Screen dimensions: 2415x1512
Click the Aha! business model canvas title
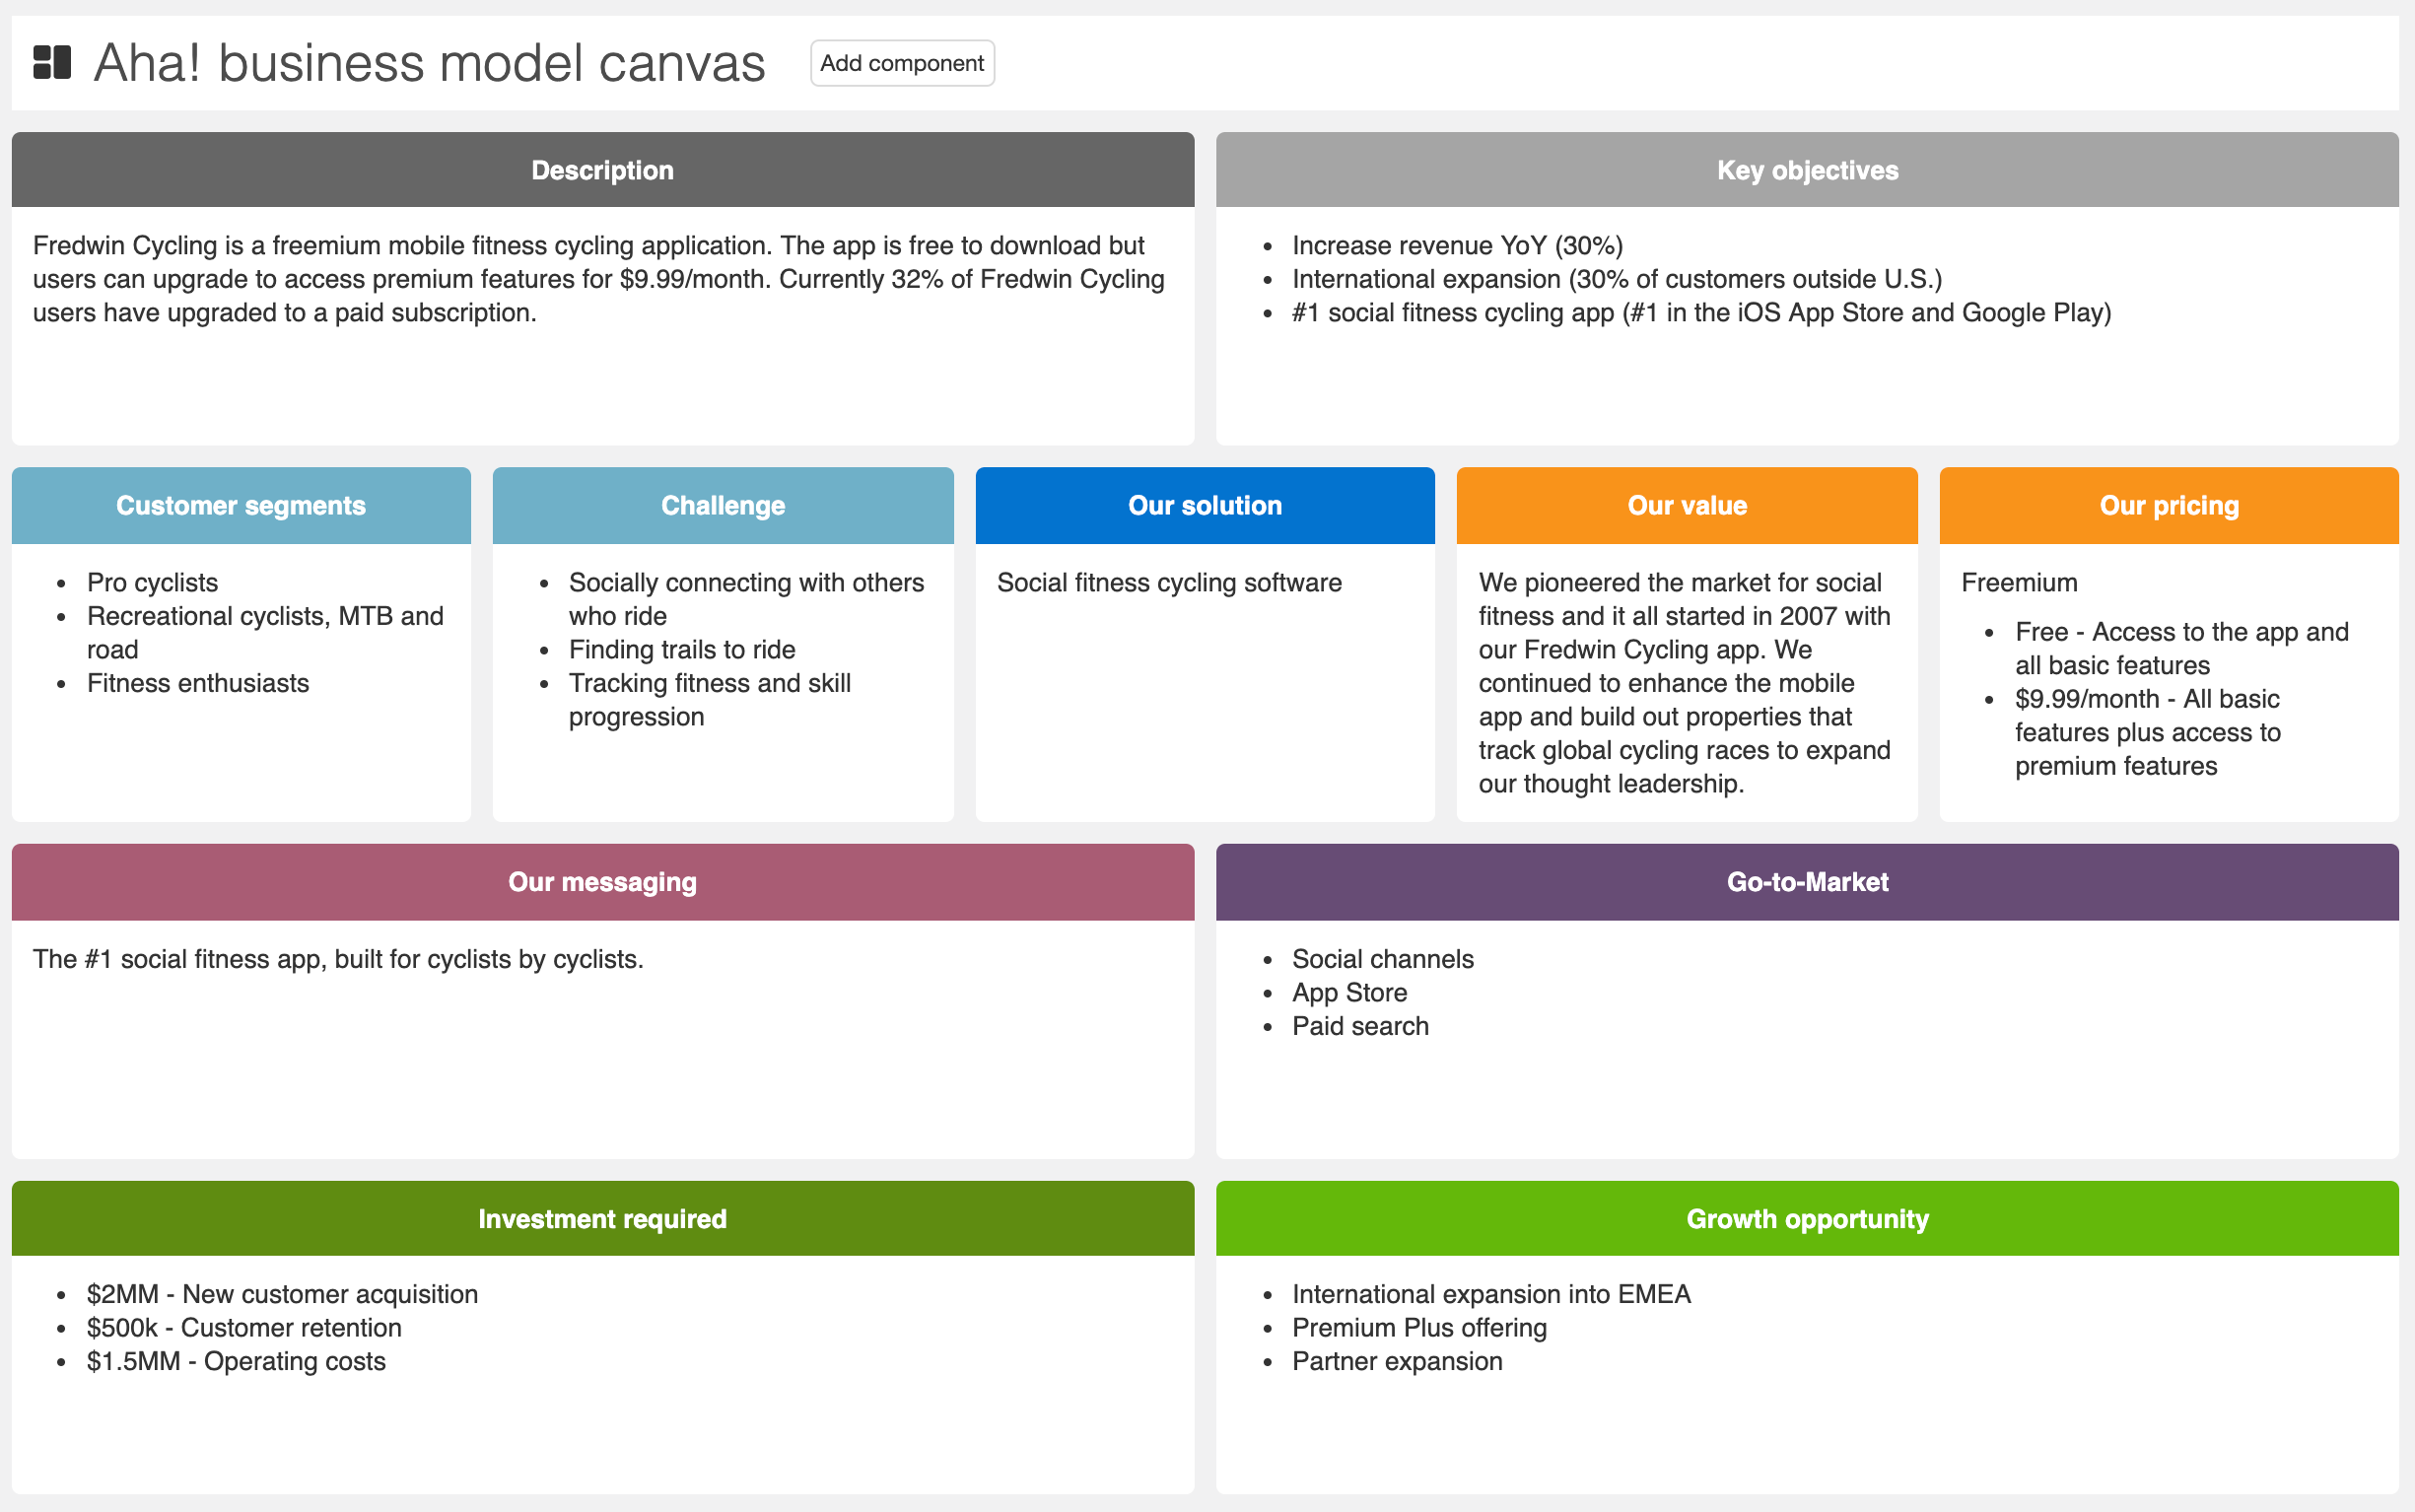428,62
